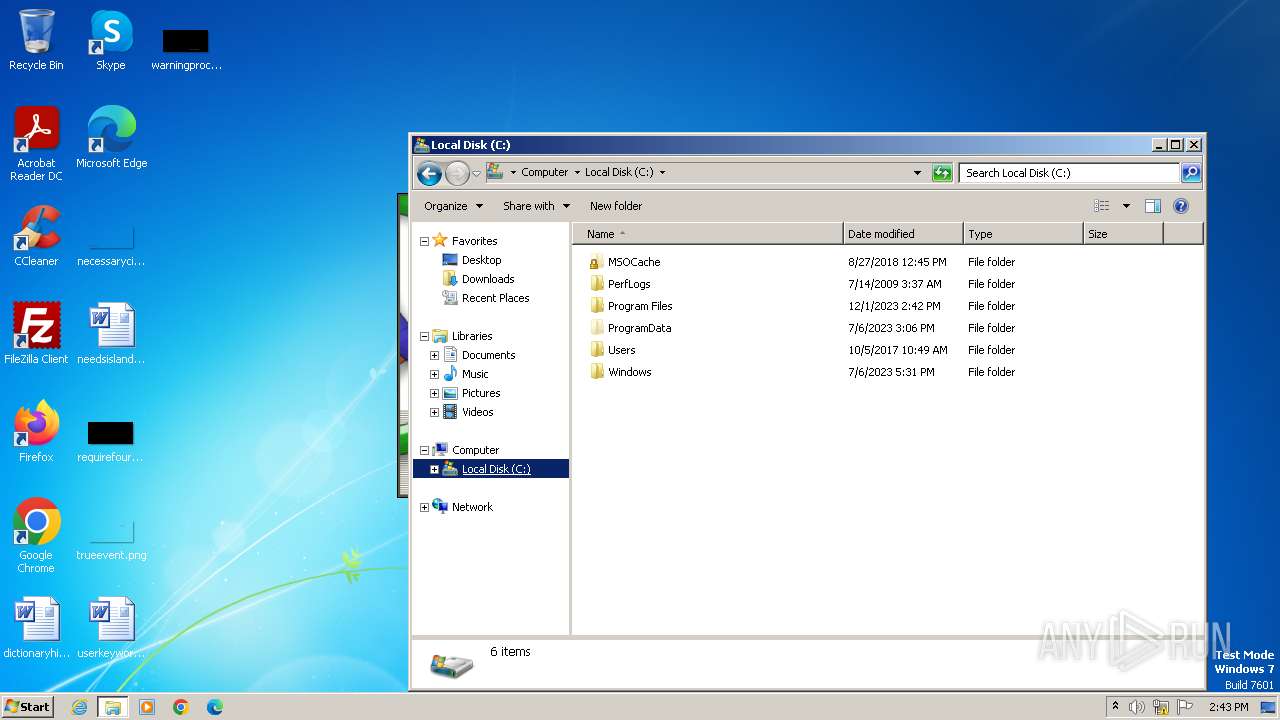1280x720 pixels.
Task: Click Edge icon in taskbar
Action: (215, 707)
